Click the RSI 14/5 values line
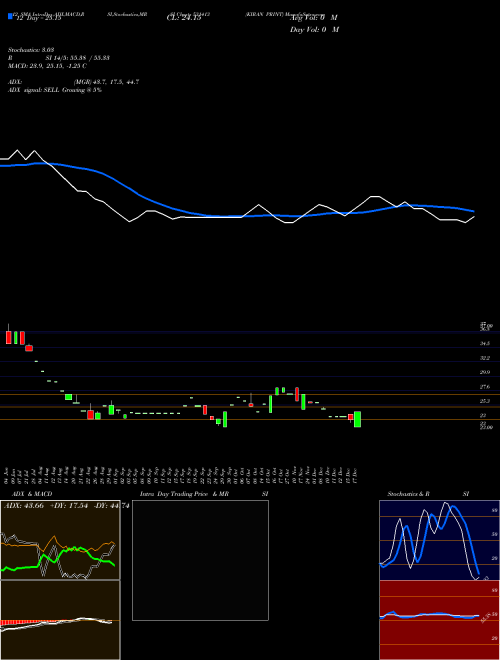The width and height of the screenshot is (500, 660). coord(59,58)
